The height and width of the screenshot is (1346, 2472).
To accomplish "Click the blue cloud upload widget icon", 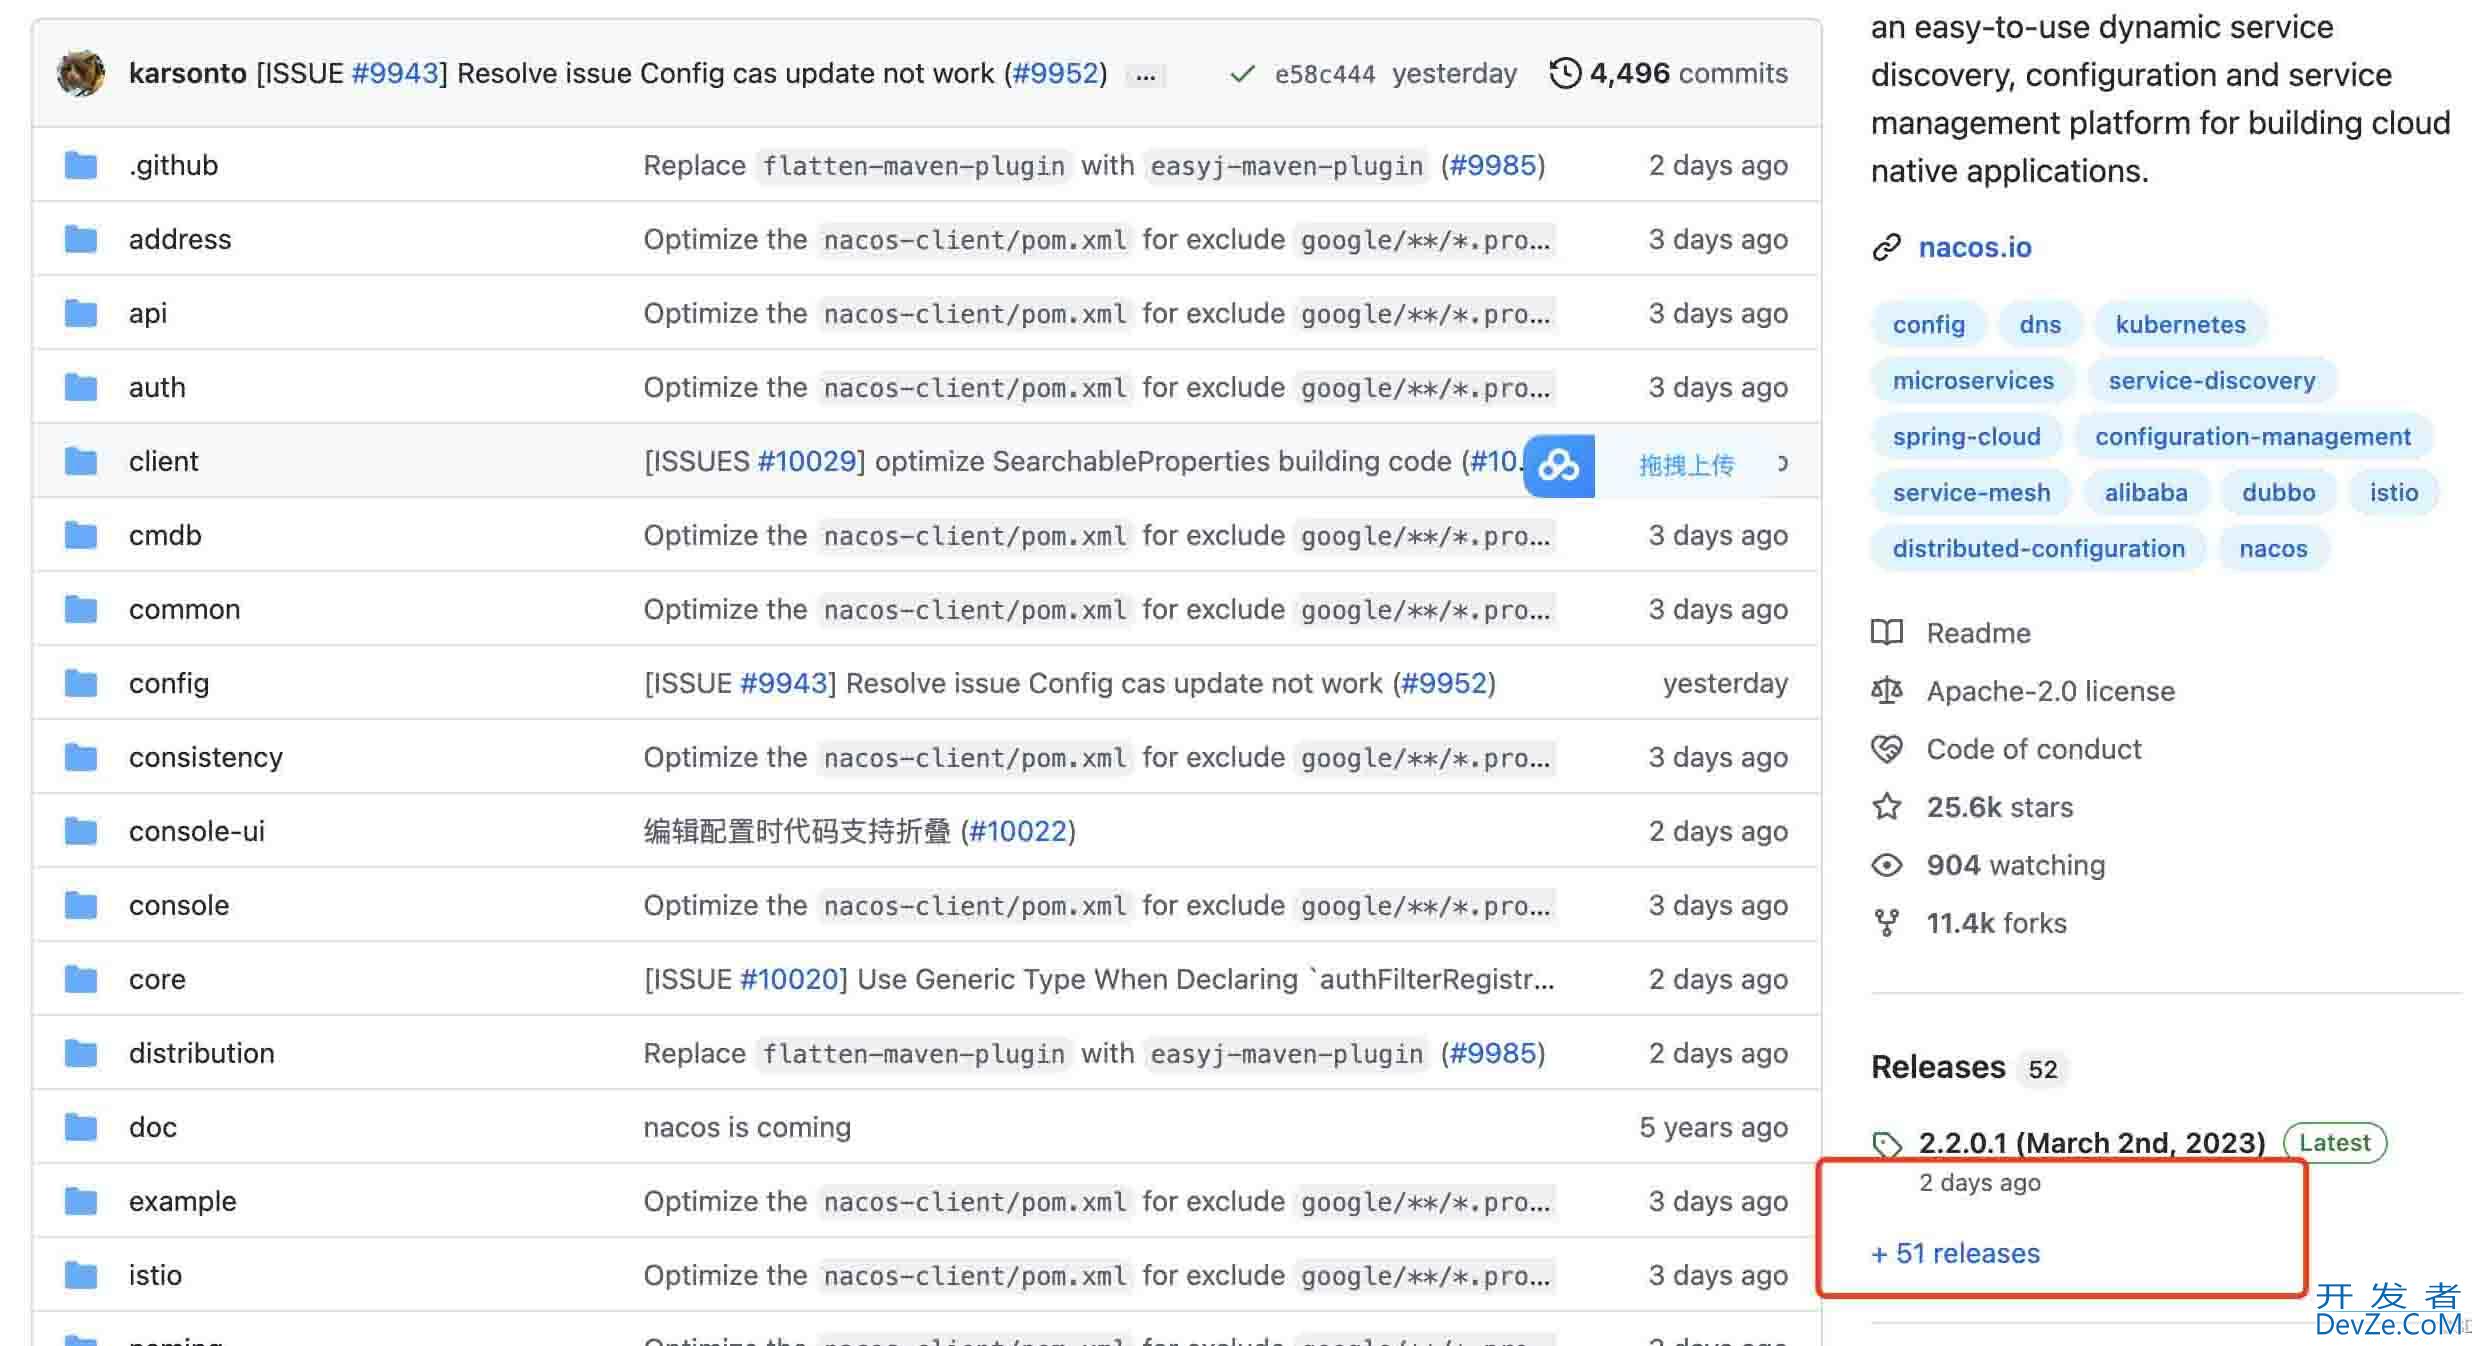I will coord(1558,465).
